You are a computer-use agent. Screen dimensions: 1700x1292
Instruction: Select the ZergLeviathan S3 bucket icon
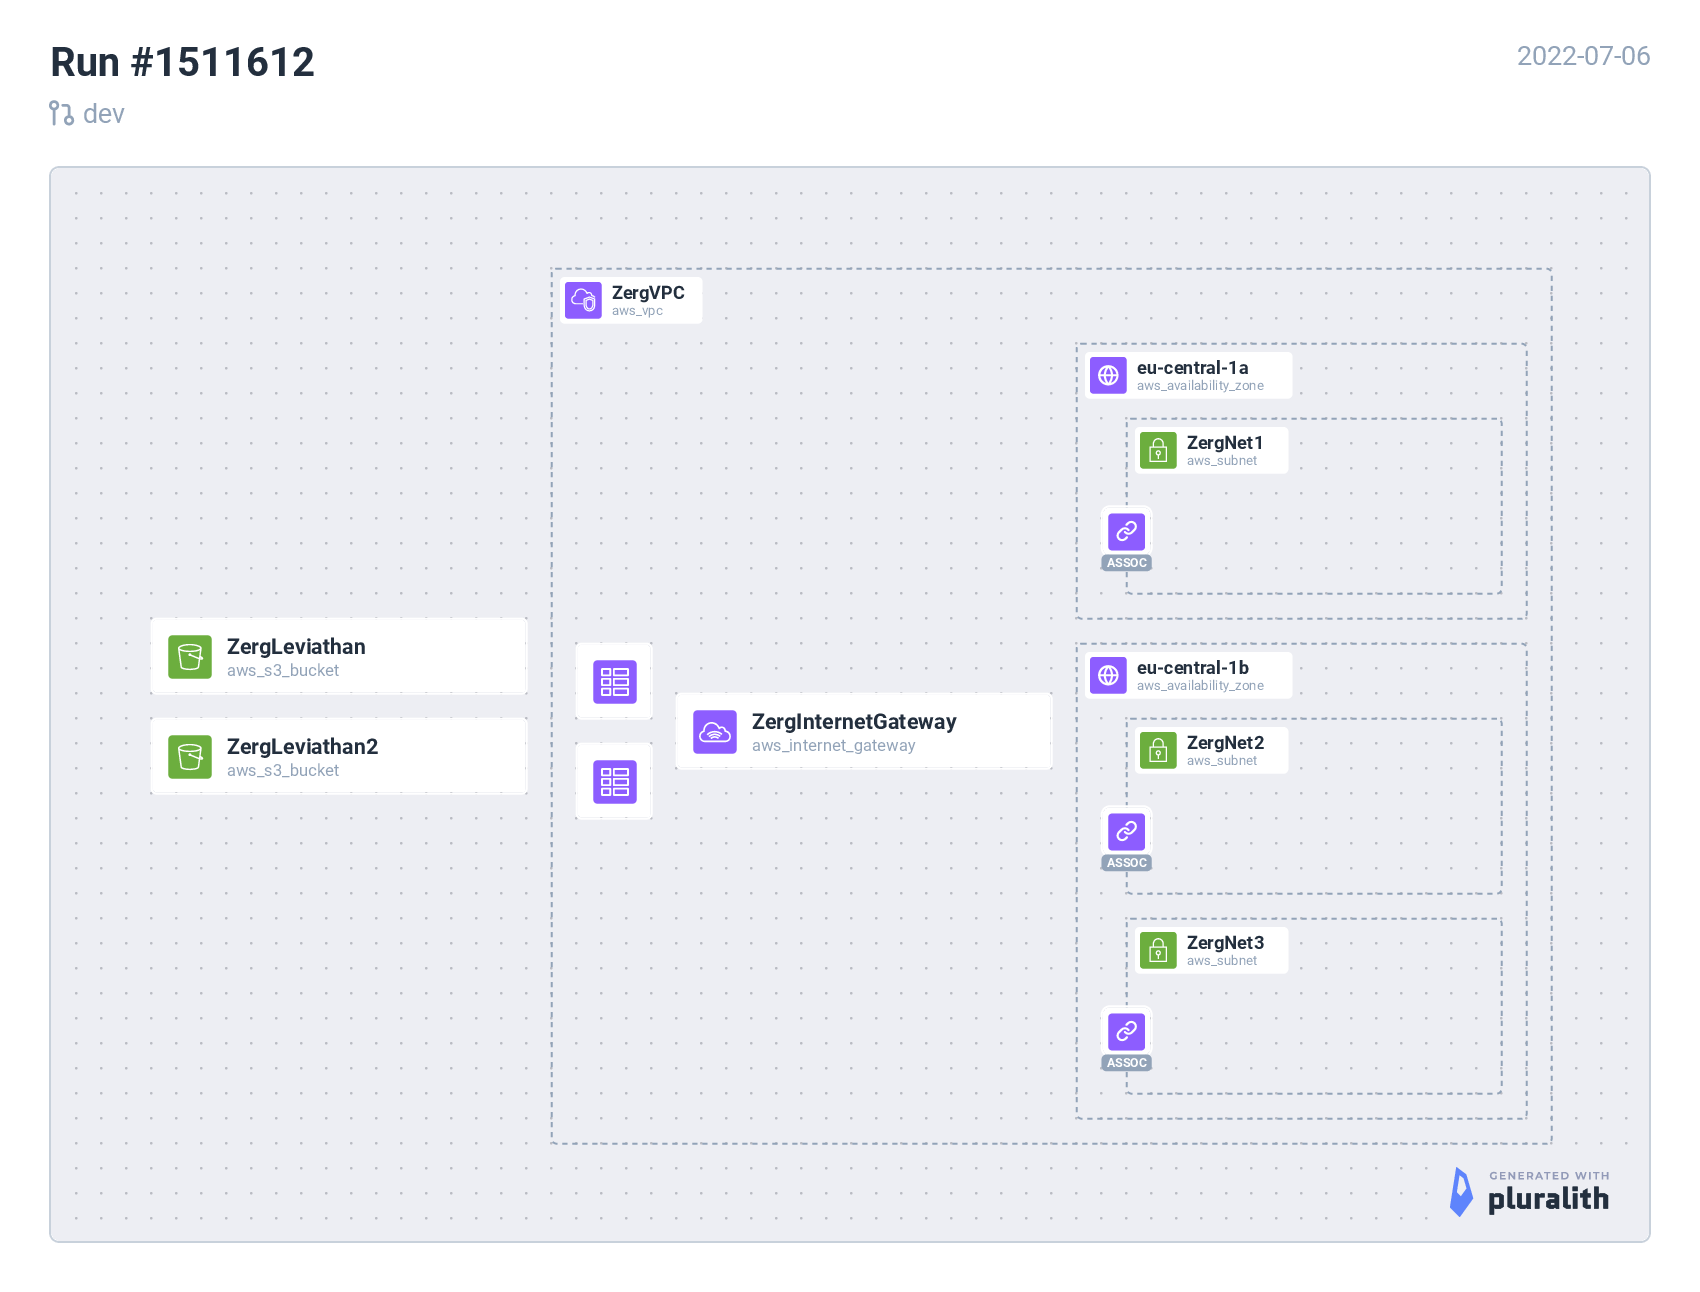[x=190, y=657]
